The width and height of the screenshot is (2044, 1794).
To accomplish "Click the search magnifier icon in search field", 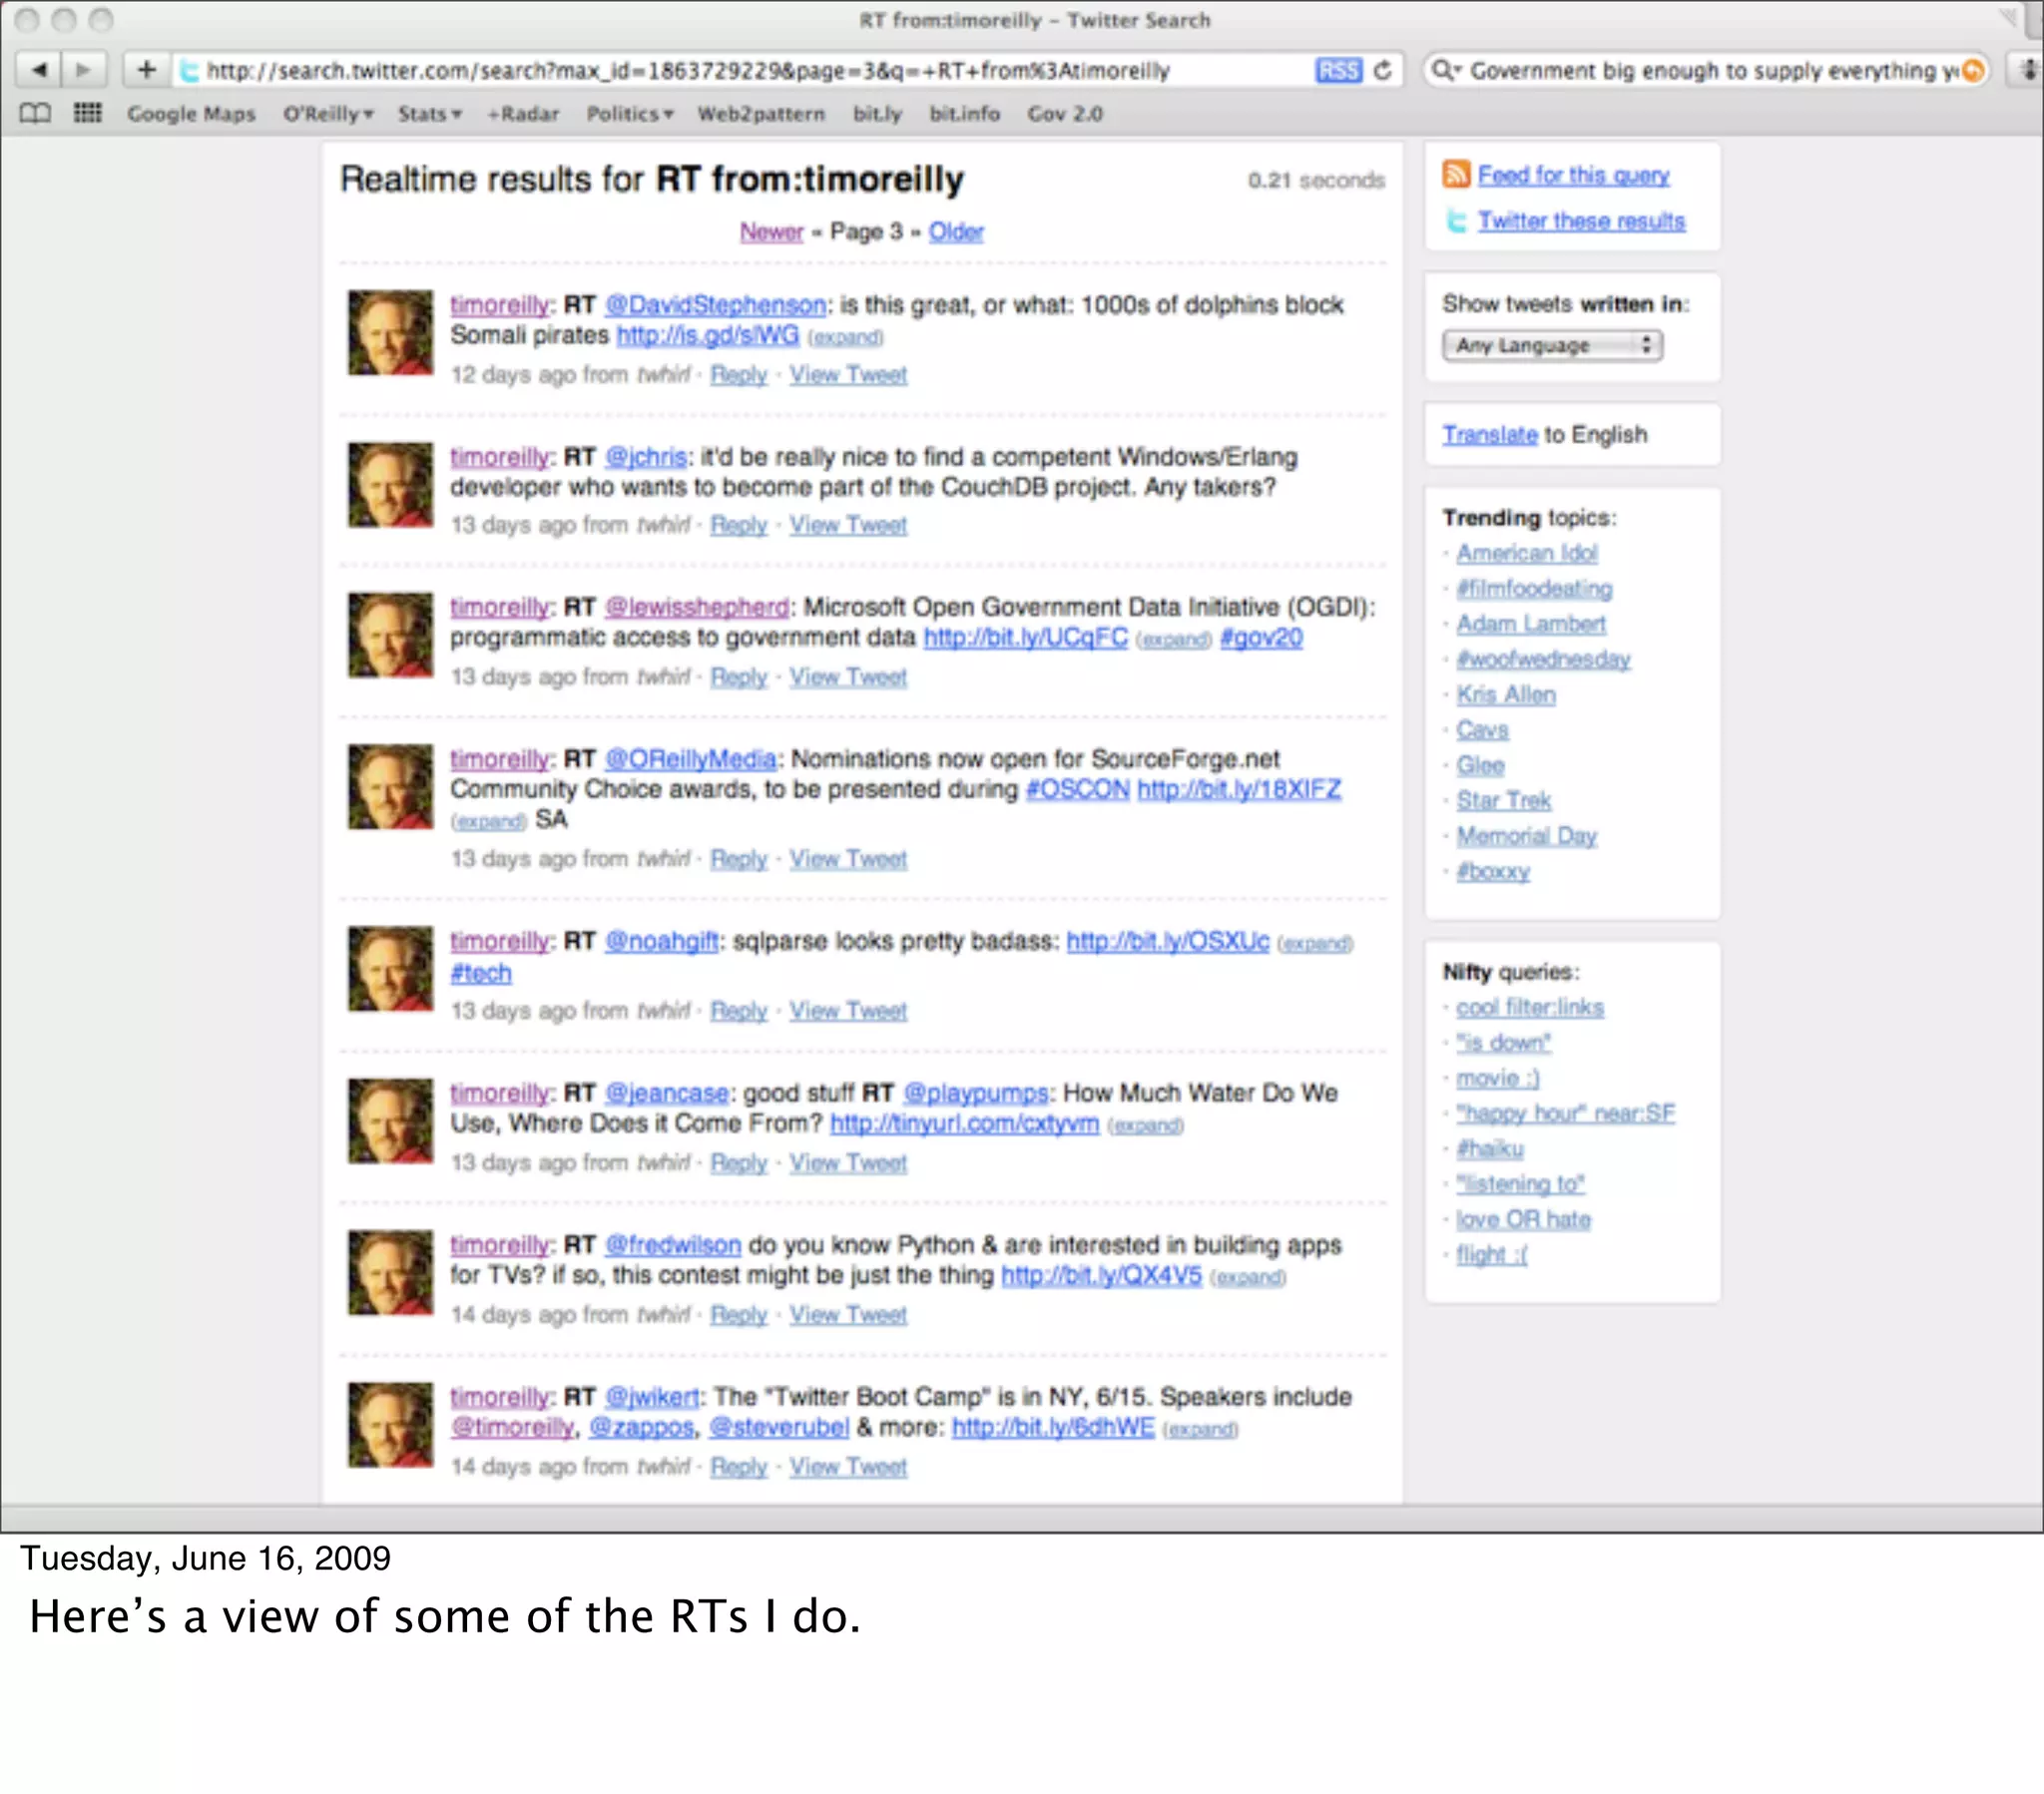I will click(x=1445, y=70).
